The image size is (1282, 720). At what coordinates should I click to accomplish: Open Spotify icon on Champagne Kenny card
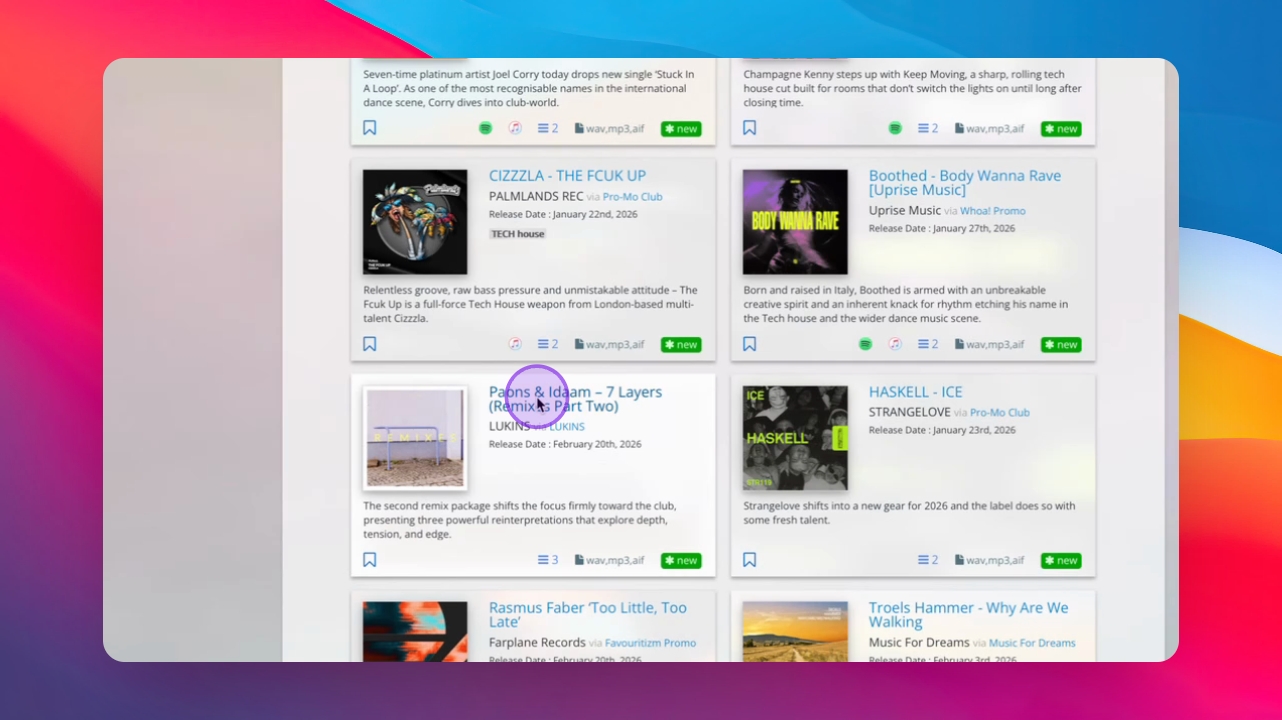pyautogui.click(x=895, y=128)
